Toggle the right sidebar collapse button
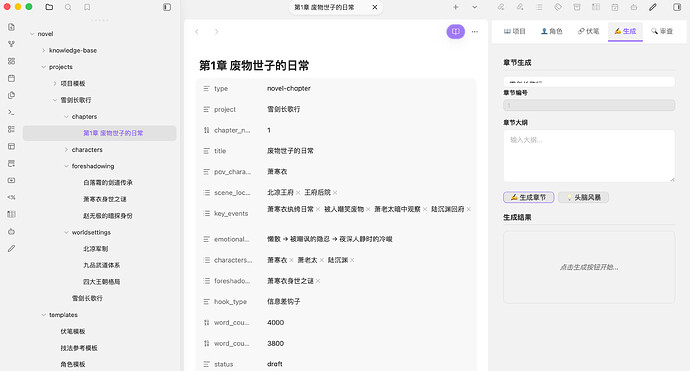The width and height of the screenshot is (690, 371). [677, 7]
